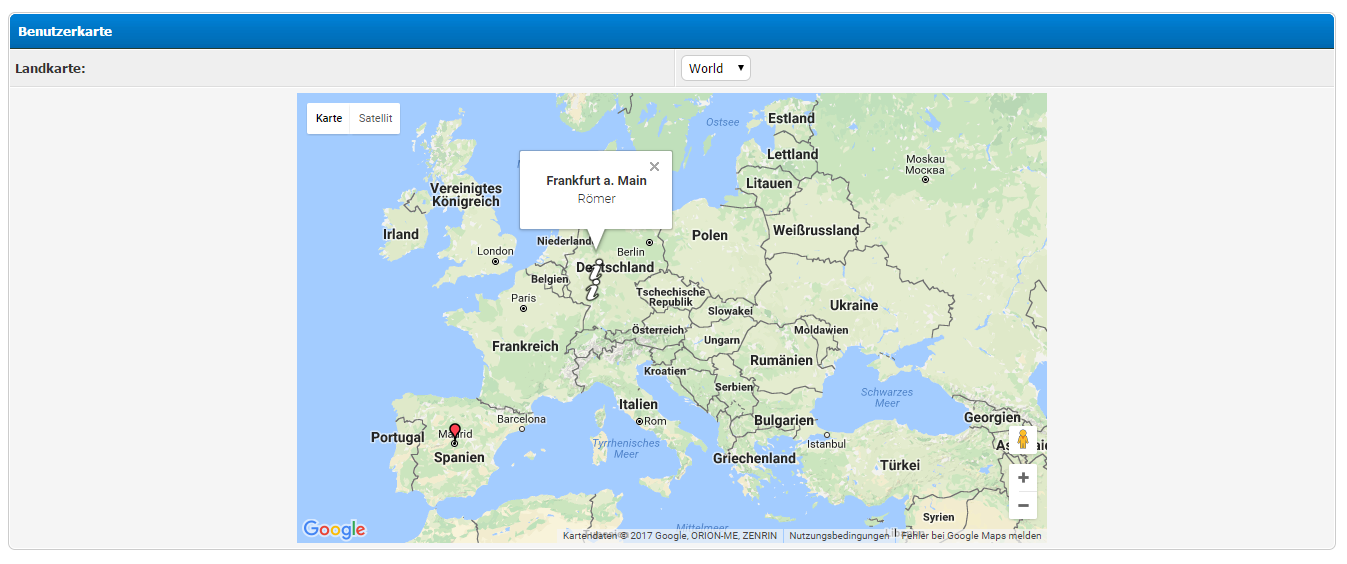1347x564 pixels.
Task: Click the Moskau city label
Action: coord(925,164)
